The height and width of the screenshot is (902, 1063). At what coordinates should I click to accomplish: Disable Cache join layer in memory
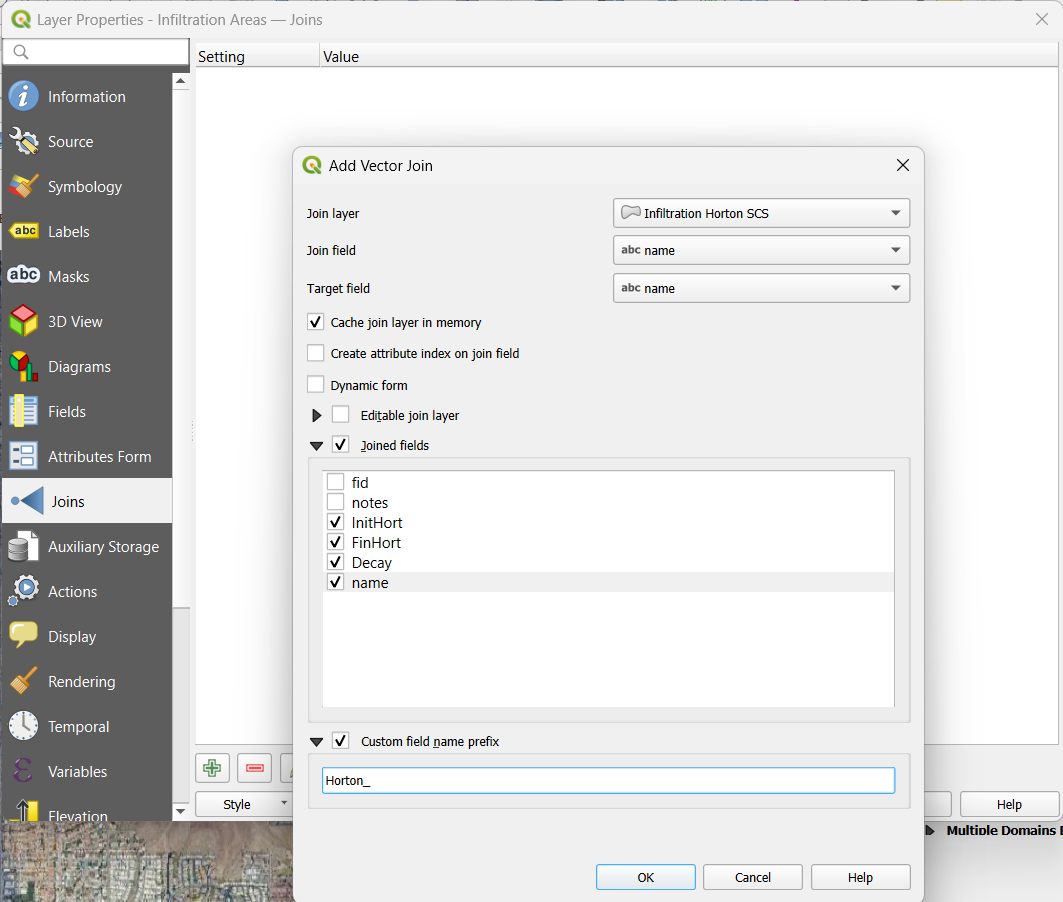[316, 322]
